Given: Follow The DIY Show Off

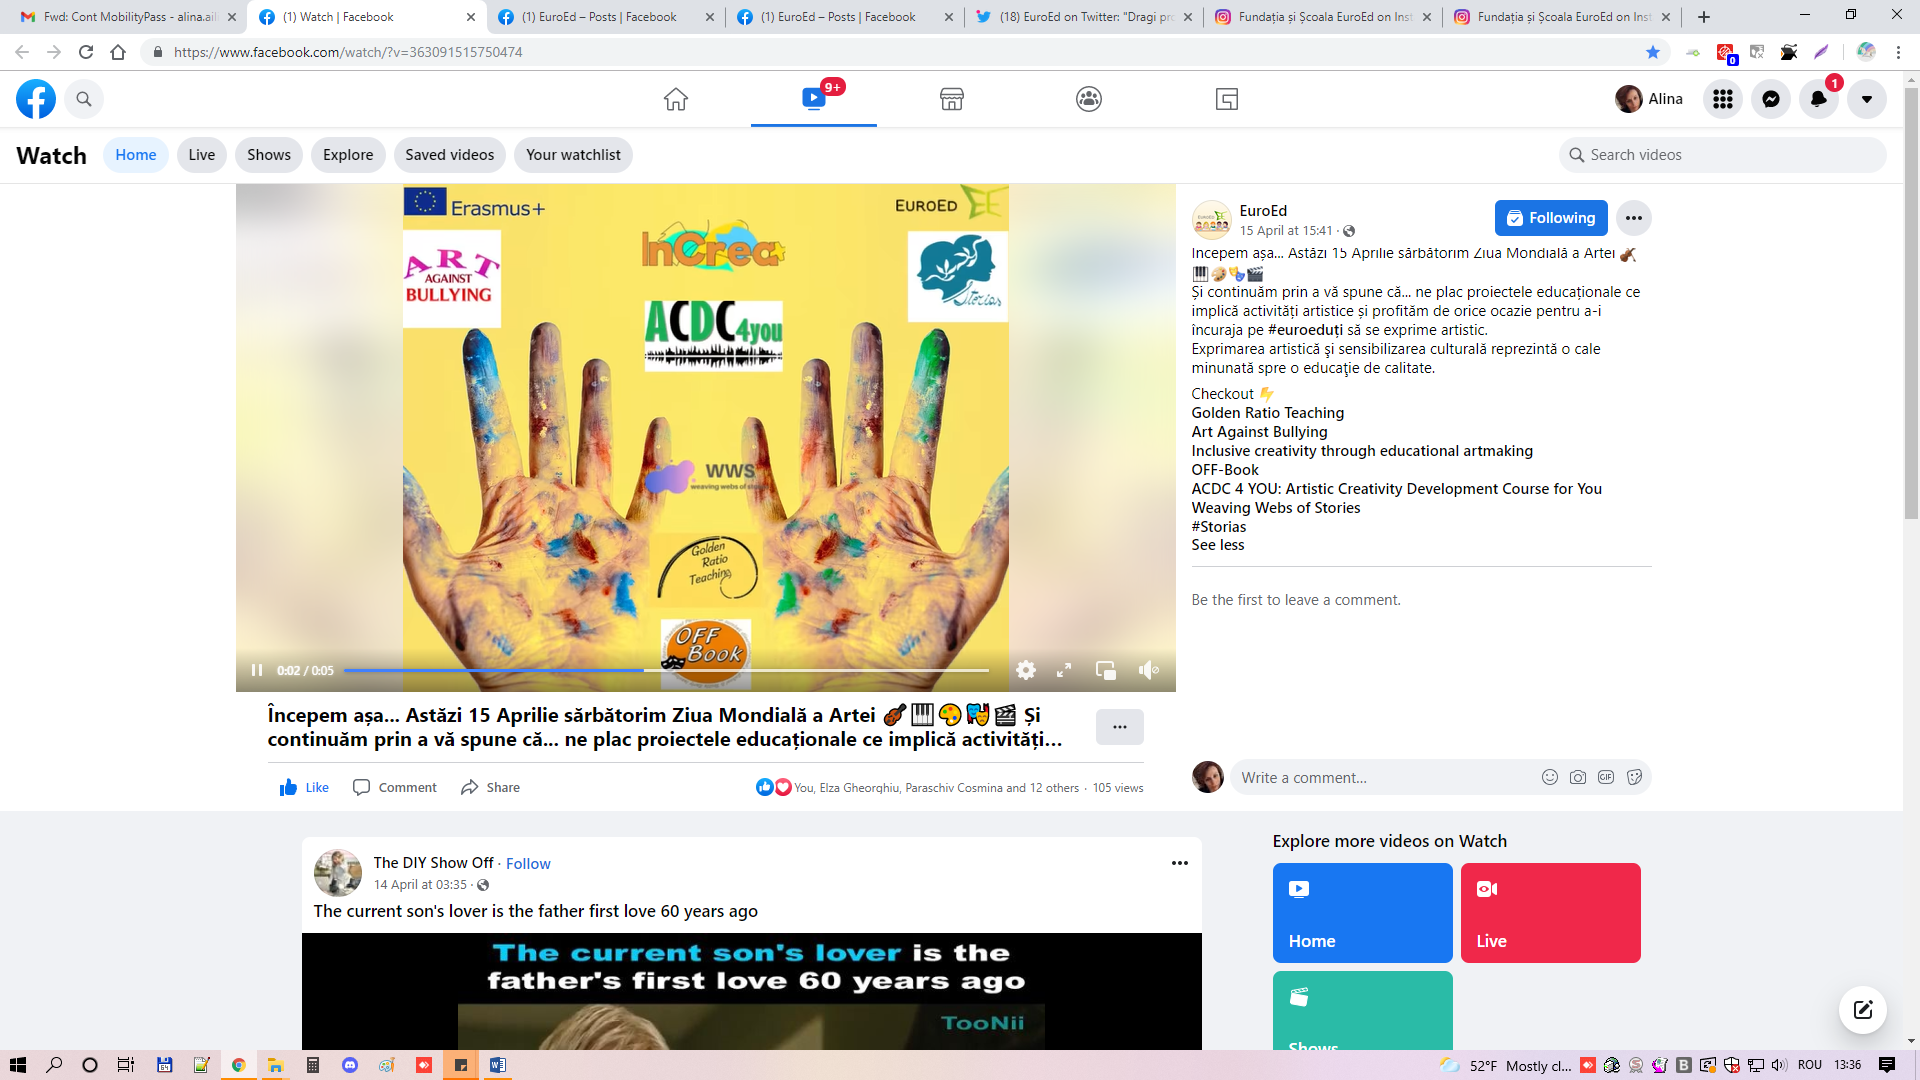Looking at the screenshot, I should pos(528,864).
